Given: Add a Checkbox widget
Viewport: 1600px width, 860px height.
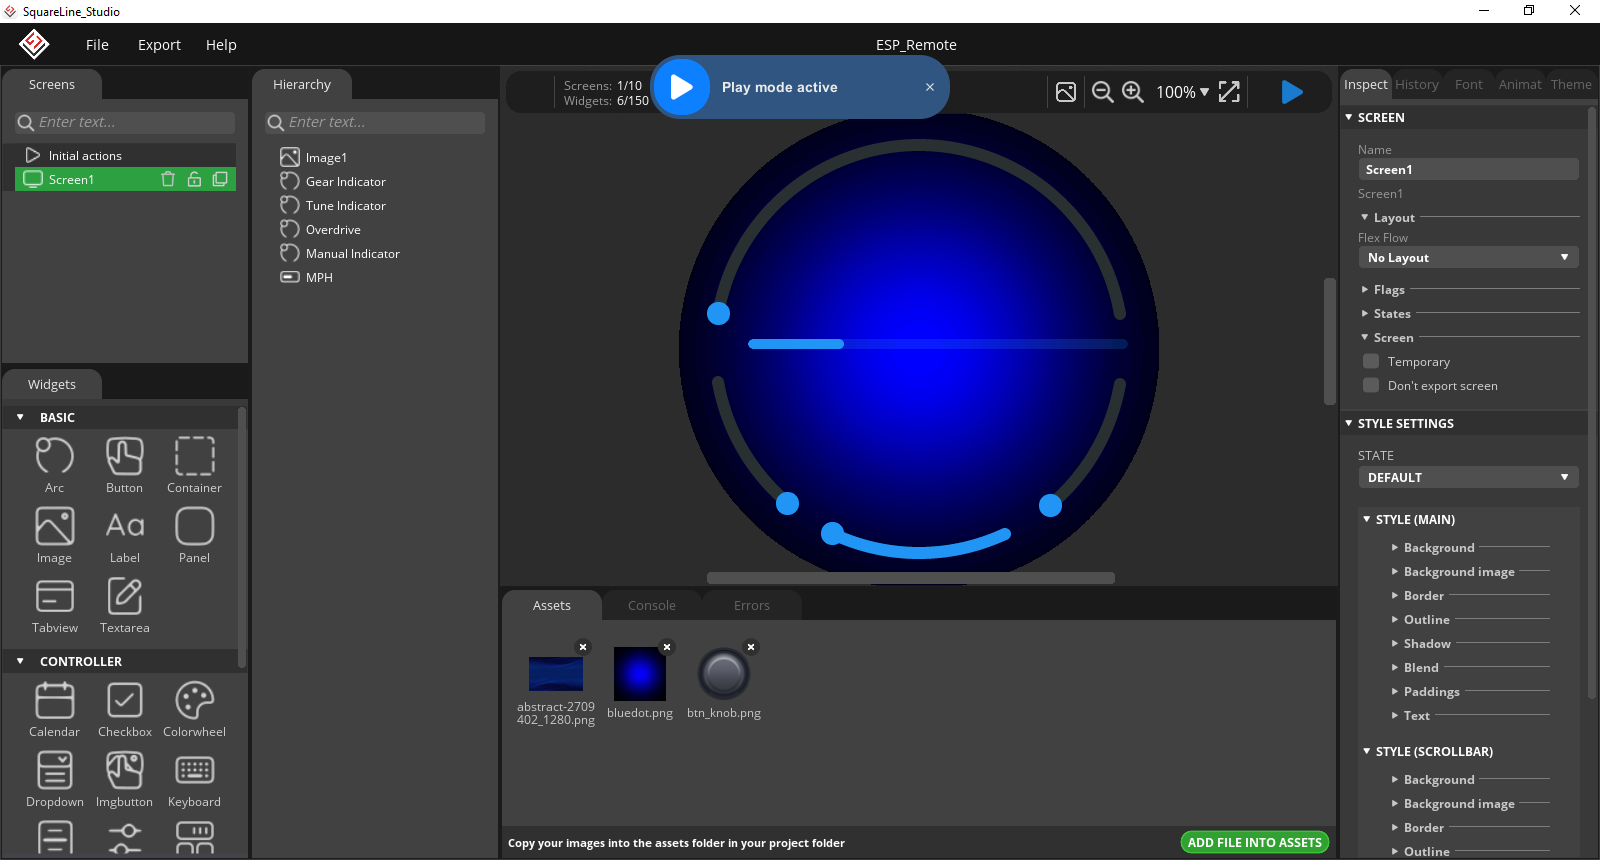Looking at the screenshot, I should click(125, 708).
